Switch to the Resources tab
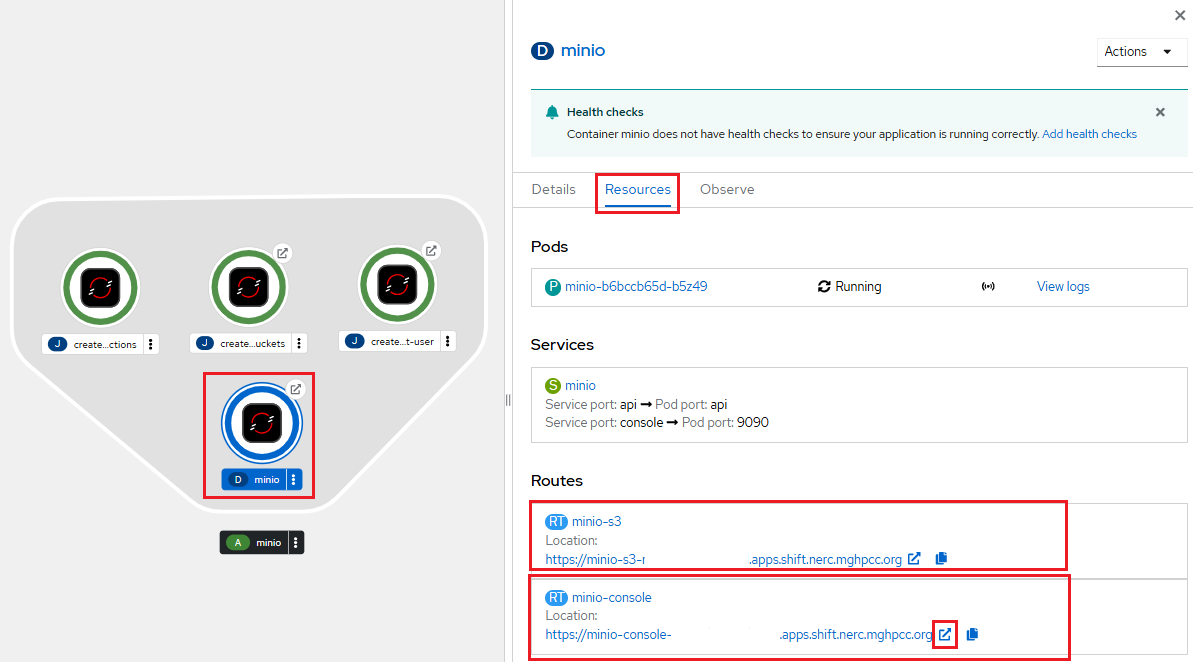 coord(638,189)
